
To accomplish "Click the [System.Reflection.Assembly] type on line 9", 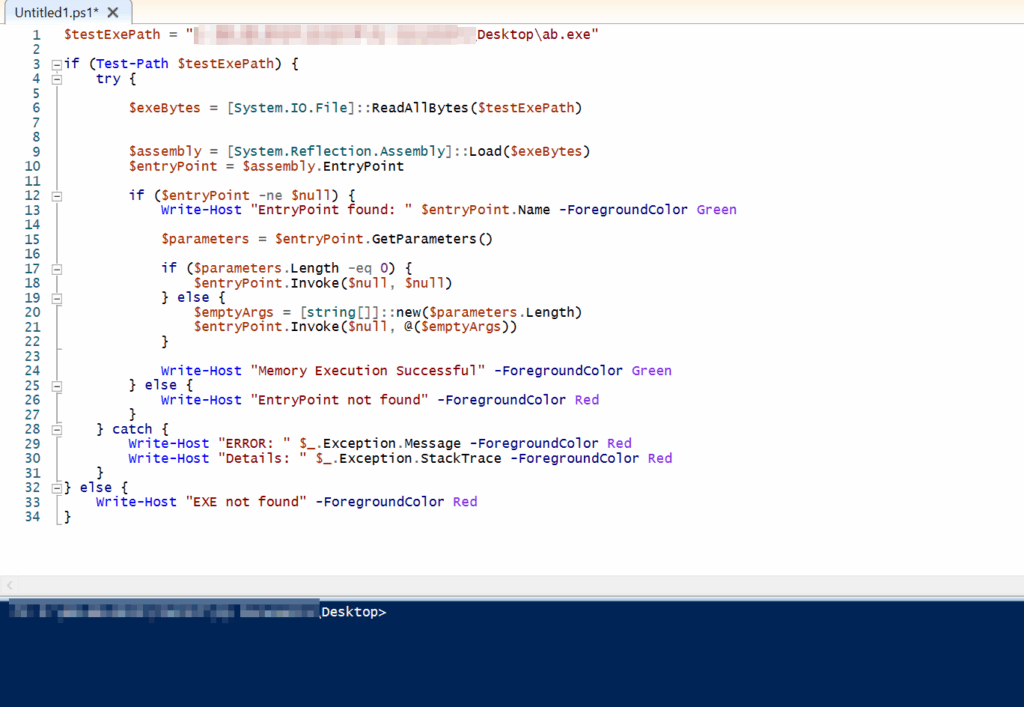I will pyautogui.click(x=340, y=152).
